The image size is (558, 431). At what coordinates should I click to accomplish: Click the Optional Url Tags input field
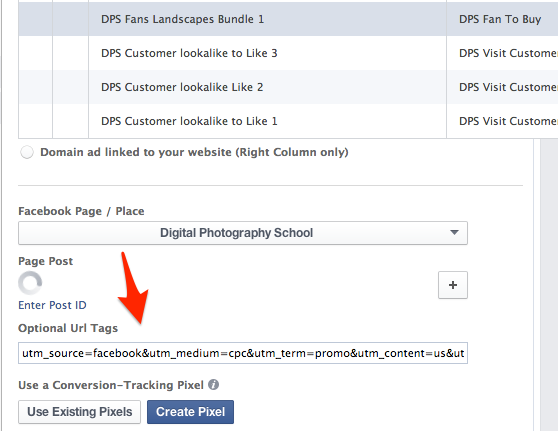pos(243,353)
